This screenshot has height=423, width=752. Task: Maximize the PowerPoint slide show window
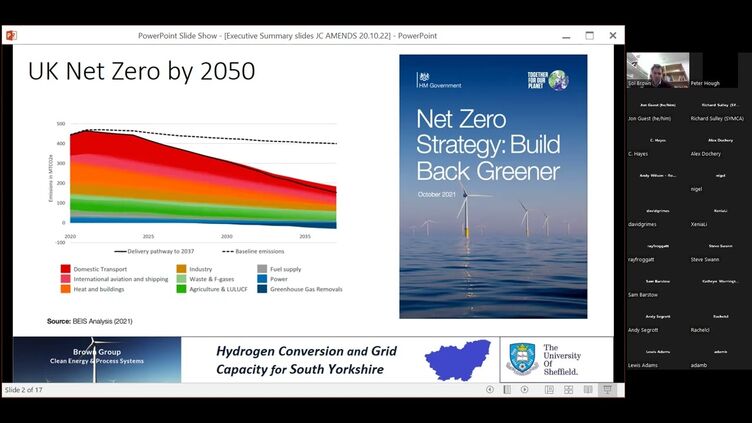click(589, 35)
